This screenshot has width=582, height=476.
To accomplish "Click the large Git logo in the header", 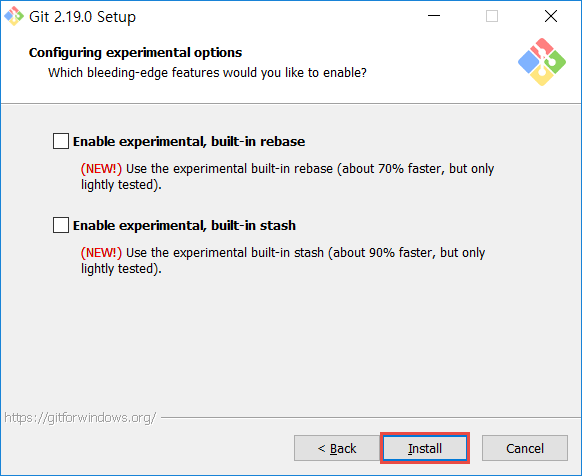I will pyautogui.click(x=542, y=62).
